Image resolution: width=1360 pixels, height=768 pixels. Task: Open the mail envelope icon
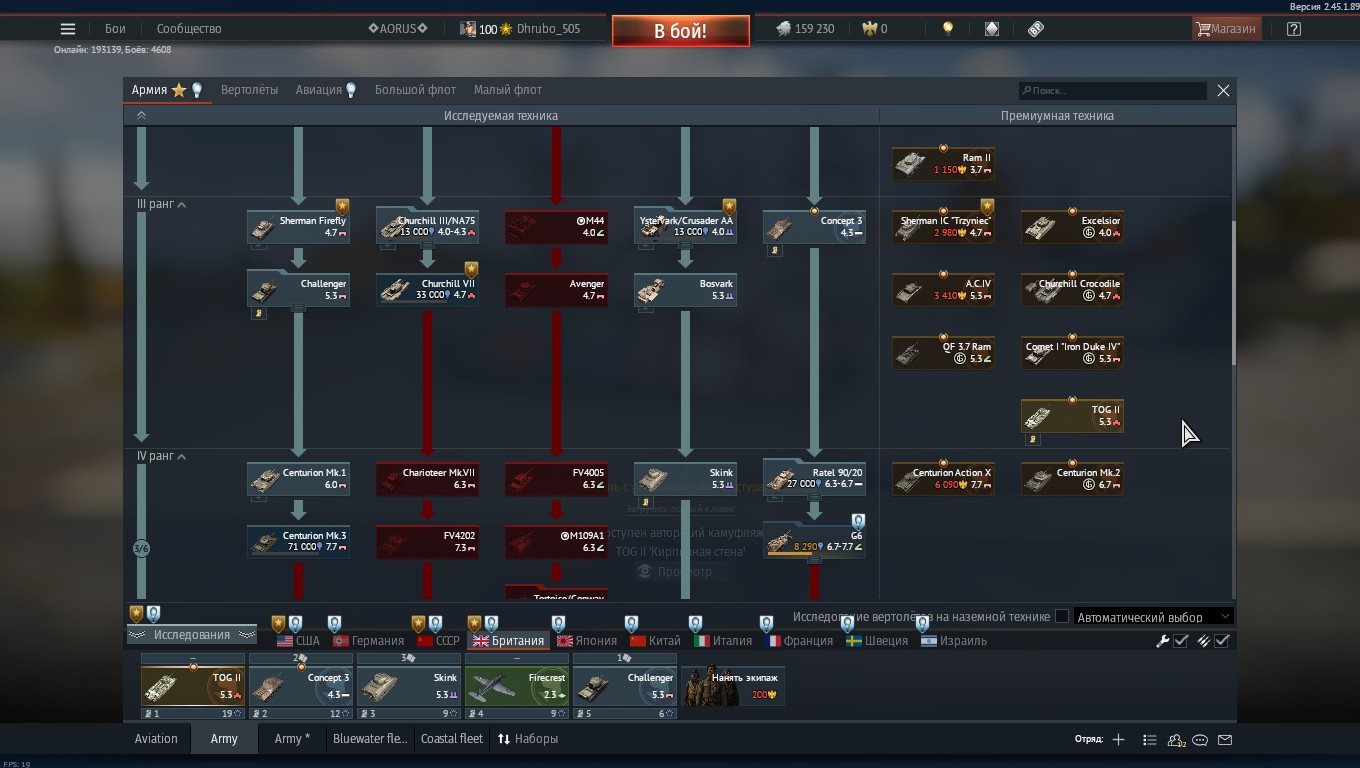point(1225,740)
